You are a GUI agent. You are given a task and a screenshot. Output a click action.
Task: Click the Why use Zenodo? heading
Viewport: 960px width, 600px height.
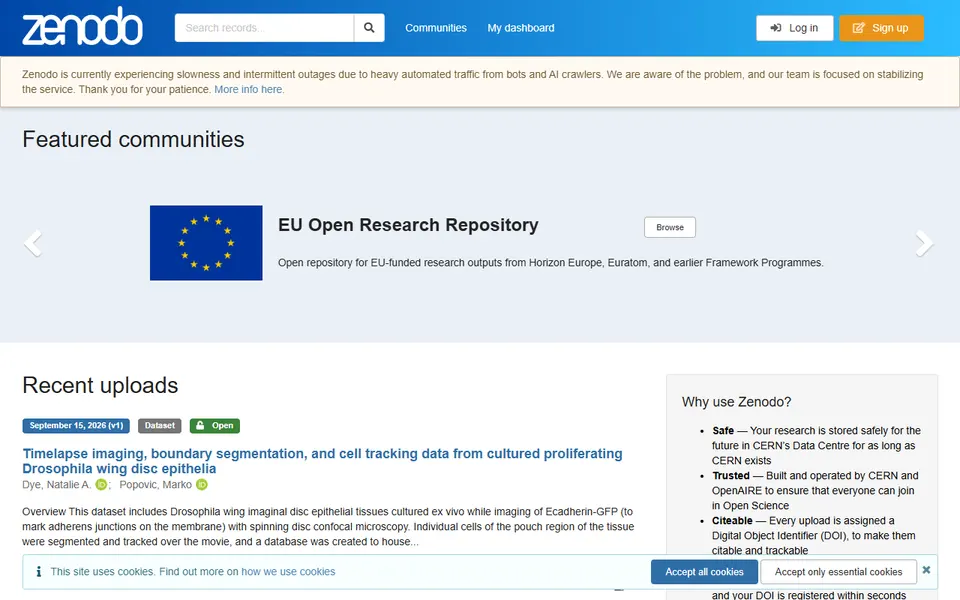(737, 402)
